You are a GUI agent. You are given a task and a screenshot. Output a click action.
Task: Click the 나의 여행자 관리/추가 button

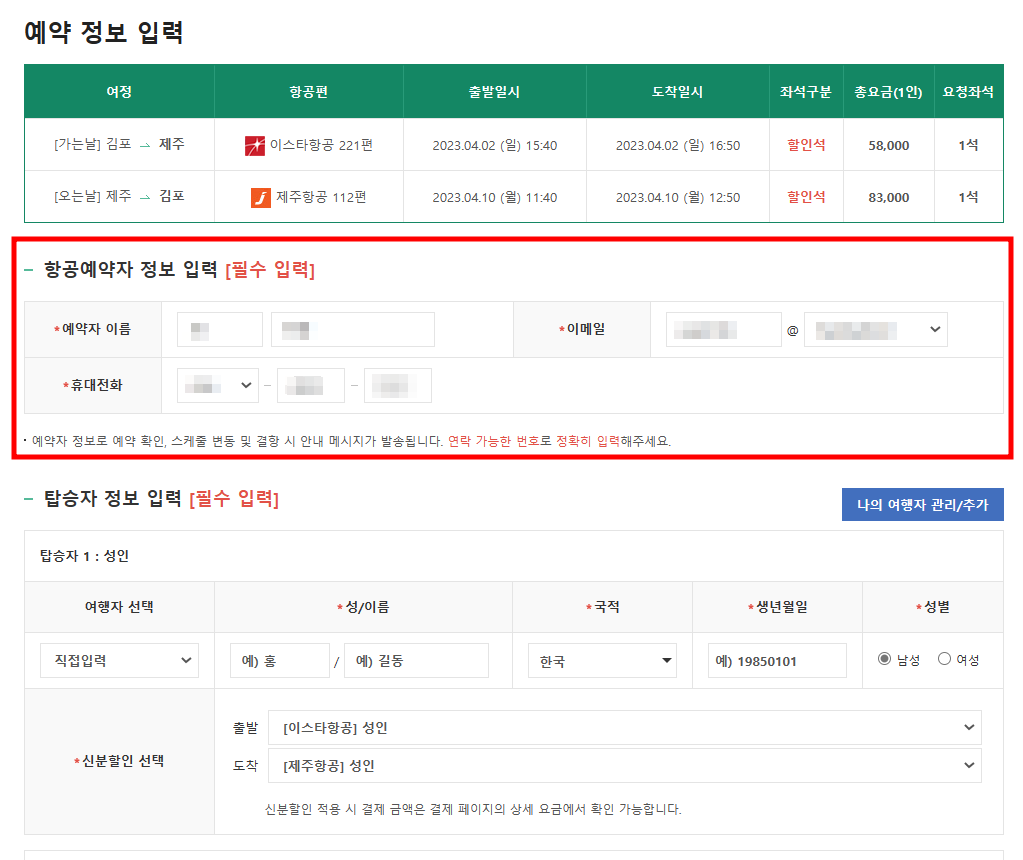(921, 504)
